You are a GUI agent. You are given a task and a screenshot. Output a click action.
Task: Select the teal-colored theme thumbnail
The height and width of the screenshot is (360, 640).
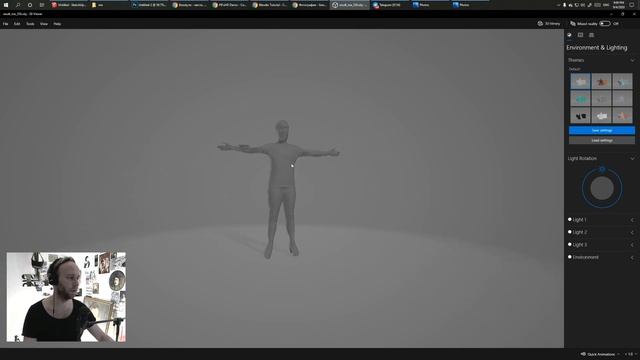tap(580, 98)
